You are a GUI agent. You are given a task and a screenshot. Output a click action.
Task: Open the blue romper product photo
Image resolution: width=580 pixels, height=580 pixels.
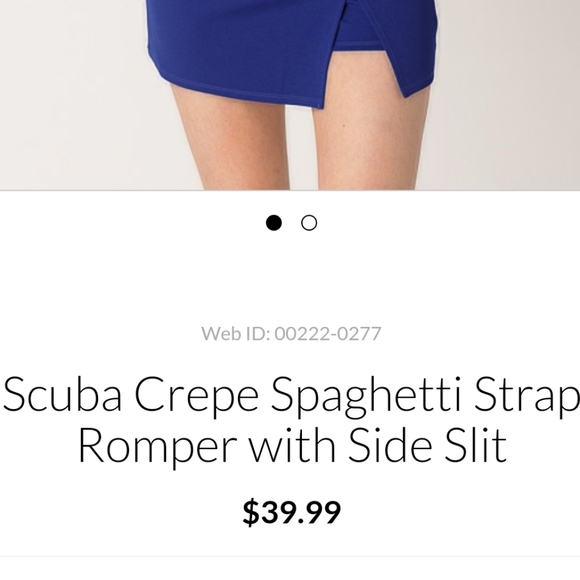tap(290, 95)
